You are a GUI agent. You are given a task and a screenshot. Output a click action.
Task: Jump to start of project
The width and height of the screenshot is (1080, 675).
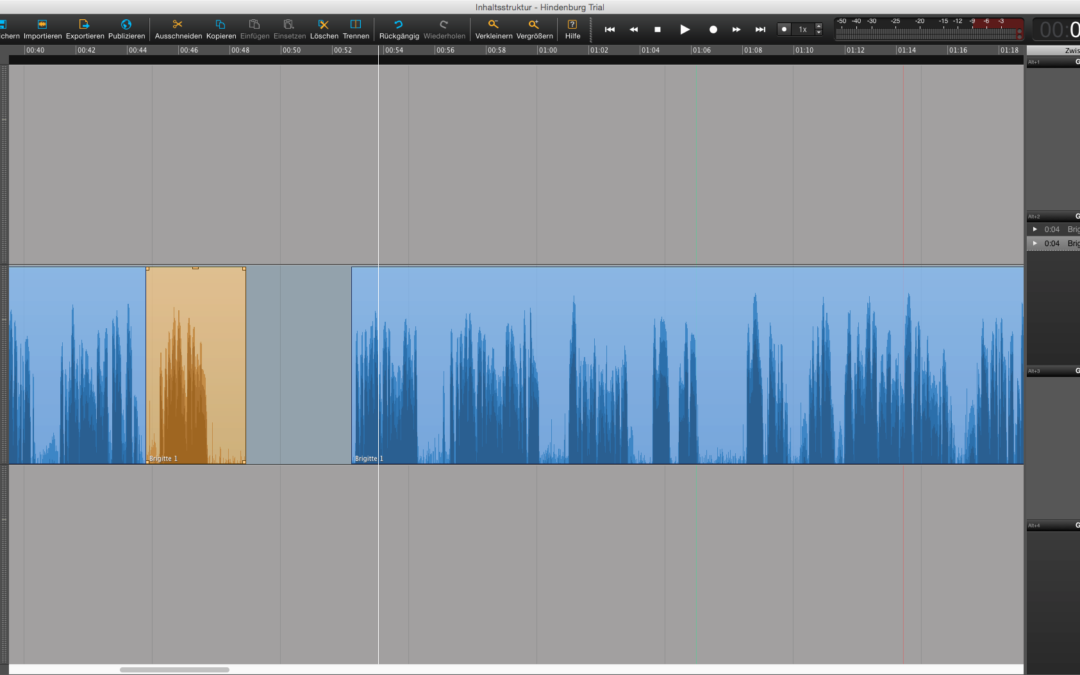[x=610, y=30]
